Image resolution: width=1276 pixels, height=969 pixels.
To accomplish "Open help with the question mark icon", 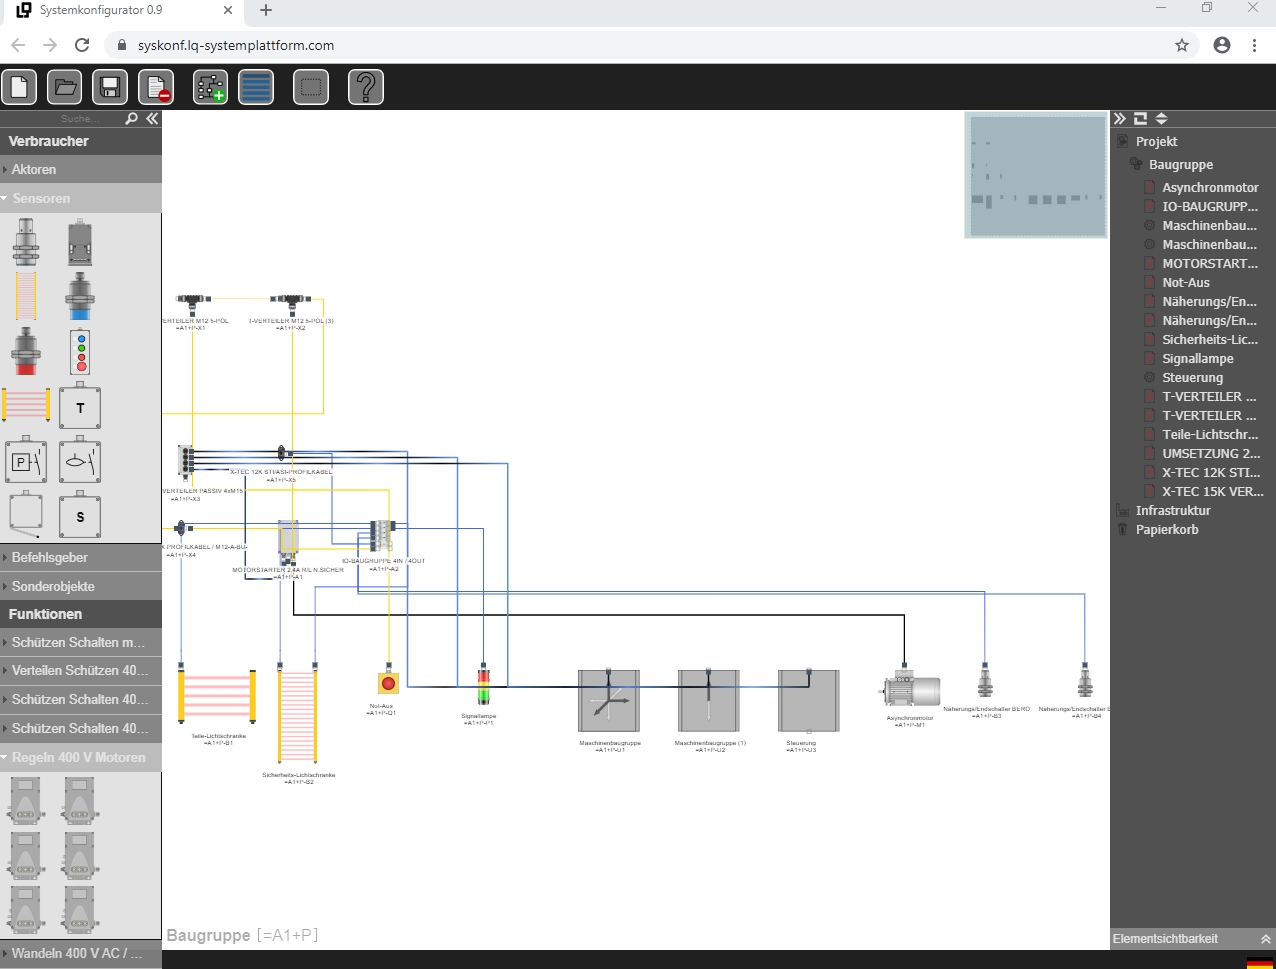I will pos(366,87).
